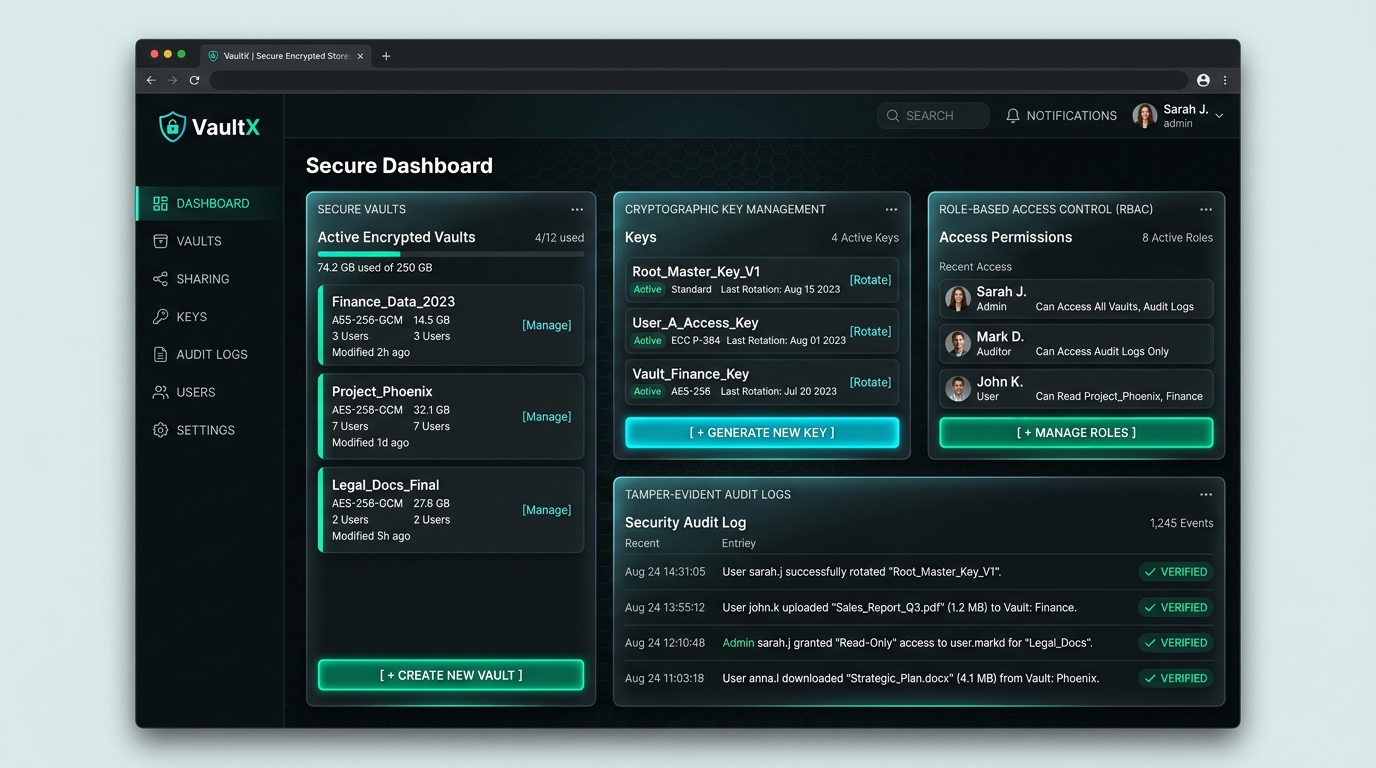This screenshot has height=768, width=1376.
Task: Click Create New Vault button
Action: [451, 675]
